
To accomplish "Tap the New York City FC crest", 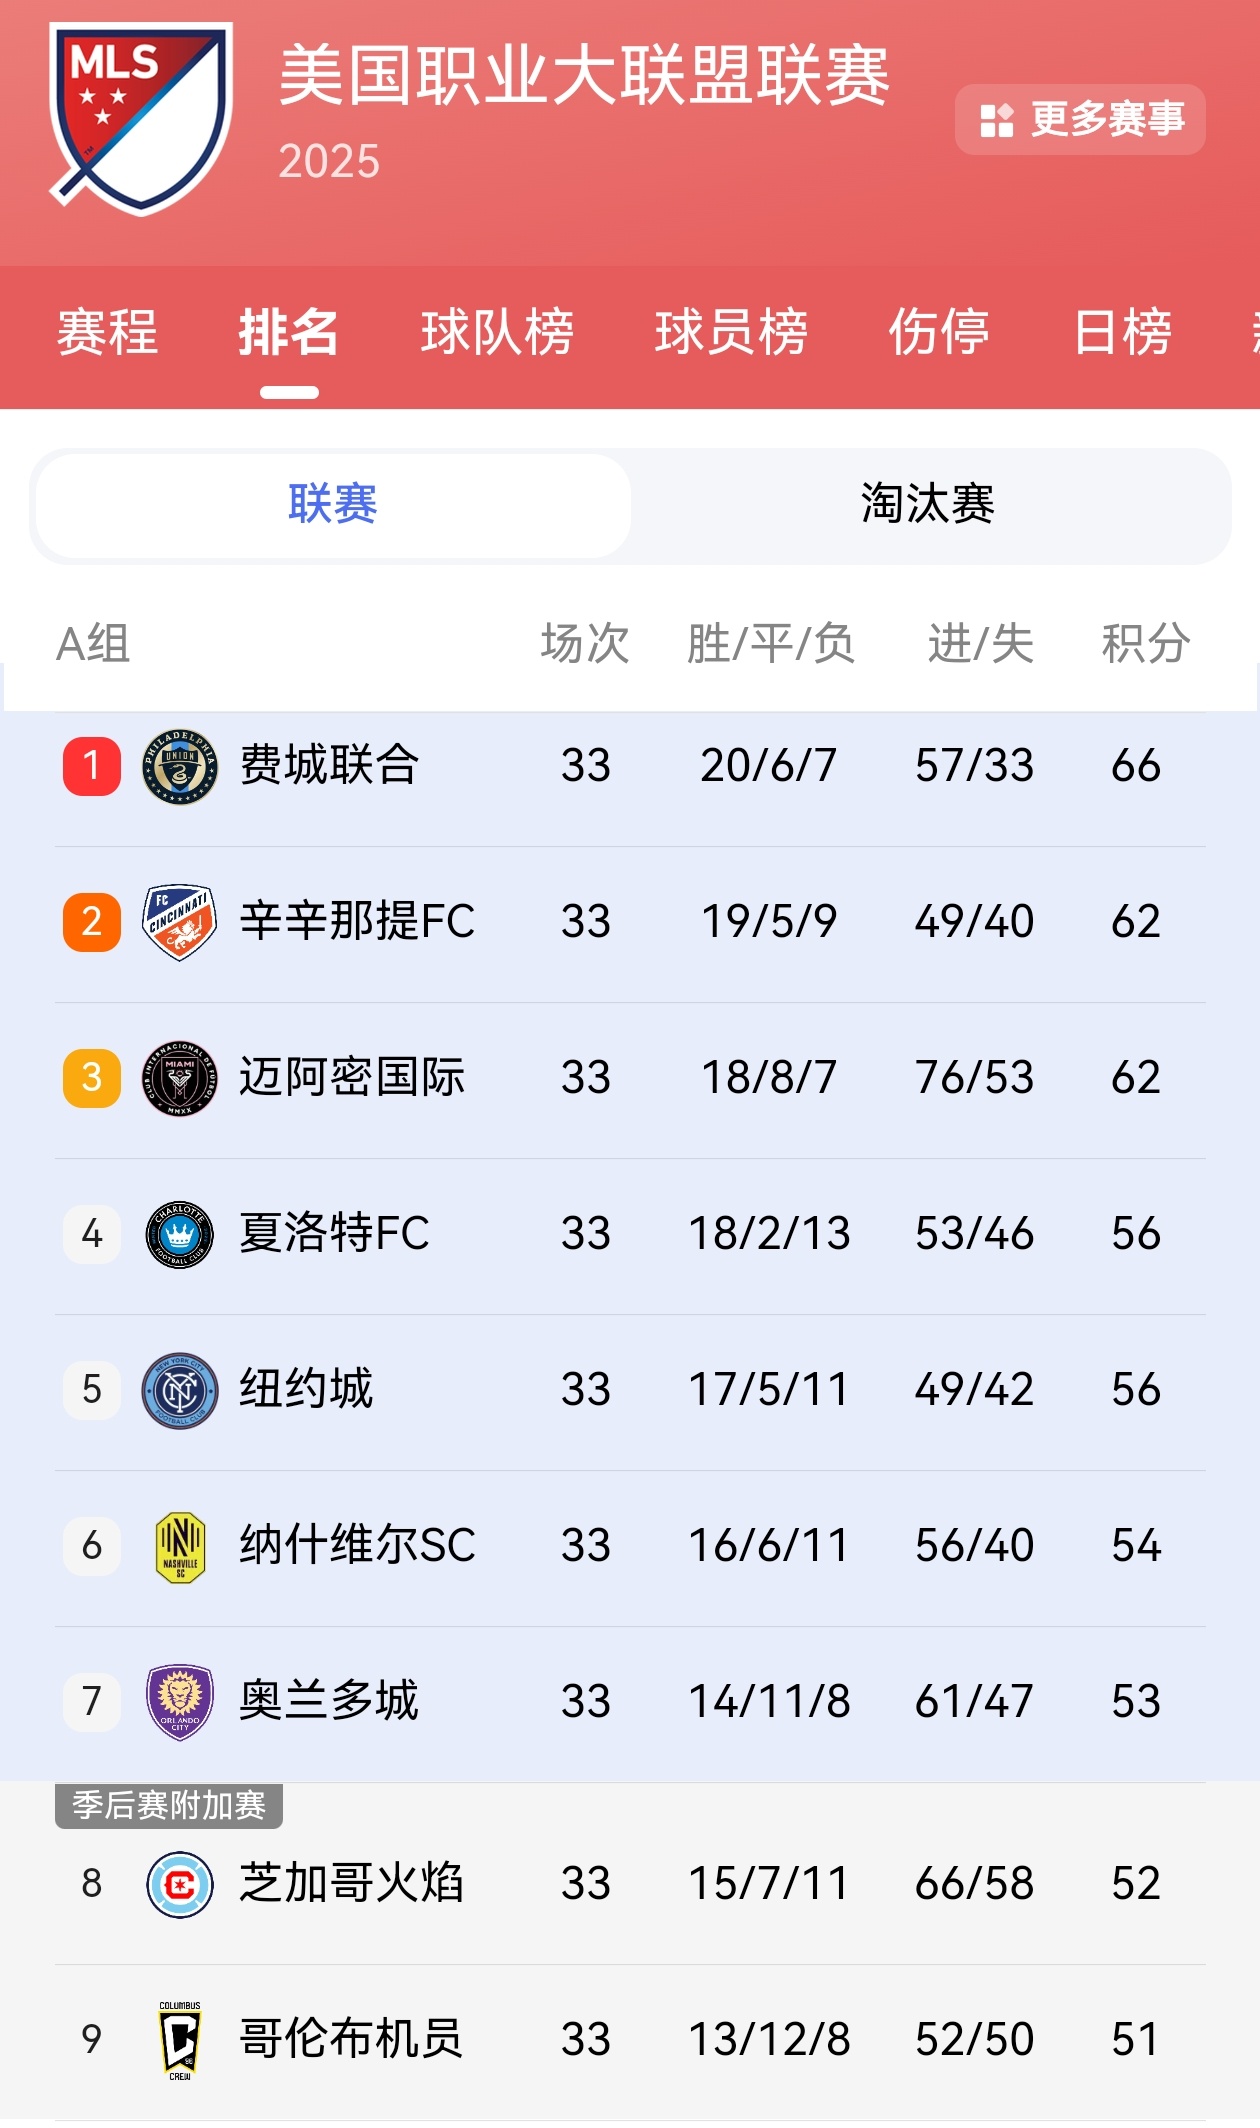I will pyautogui.click(x=180, y=1390).
